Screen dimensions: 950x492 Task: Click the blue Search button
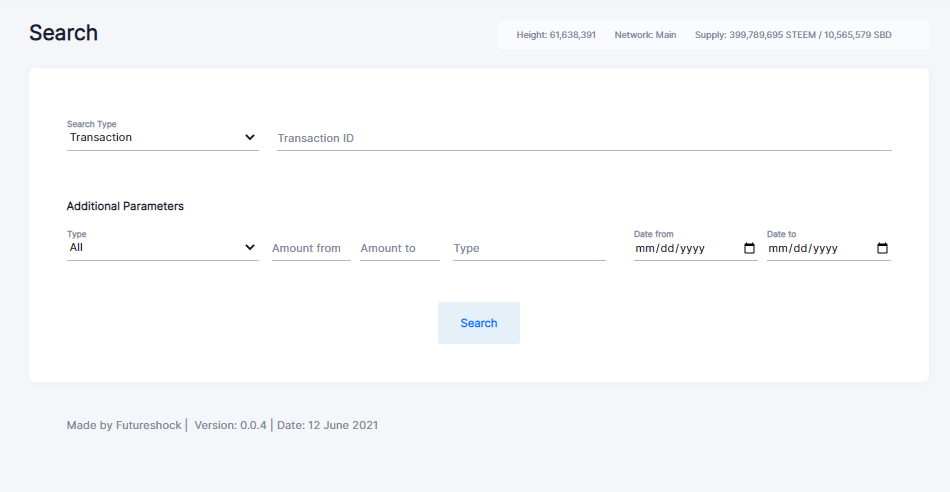pyautogui.click(x=479, y=323)
